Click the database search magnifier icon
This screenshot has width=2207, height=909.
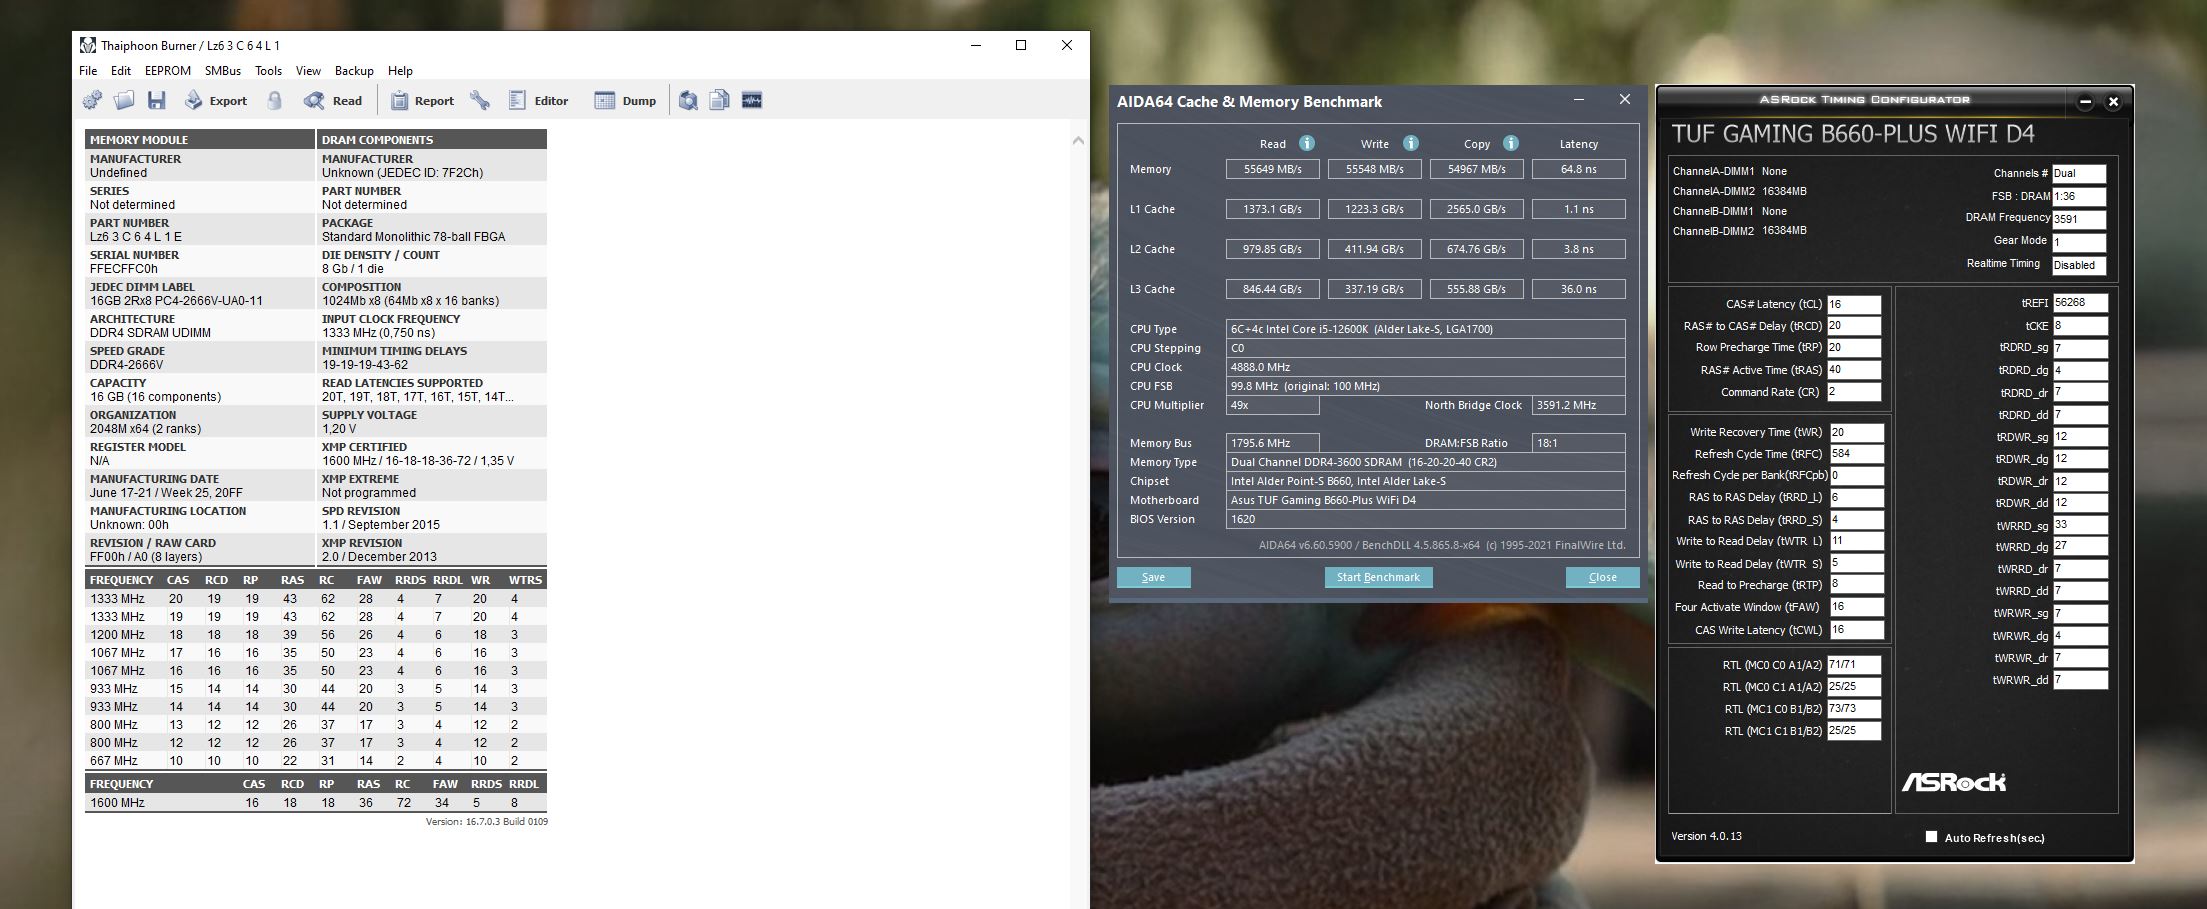[688, 100]
